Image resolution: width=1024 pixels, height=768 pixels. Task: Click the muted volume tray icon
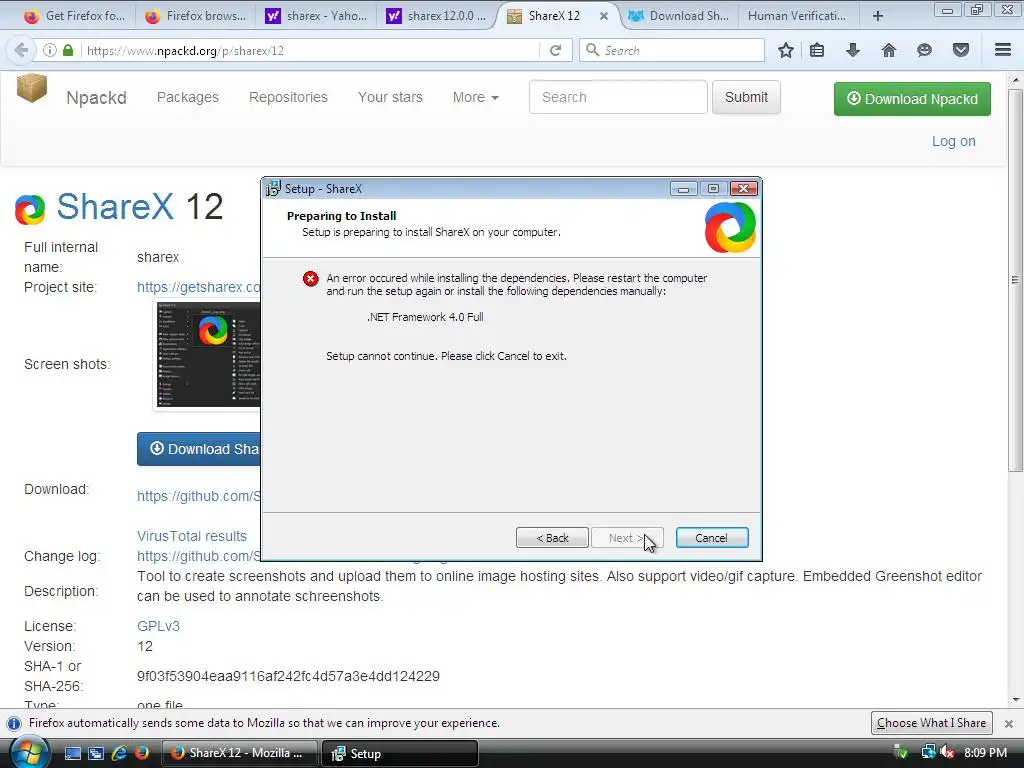tap(947, 753)
